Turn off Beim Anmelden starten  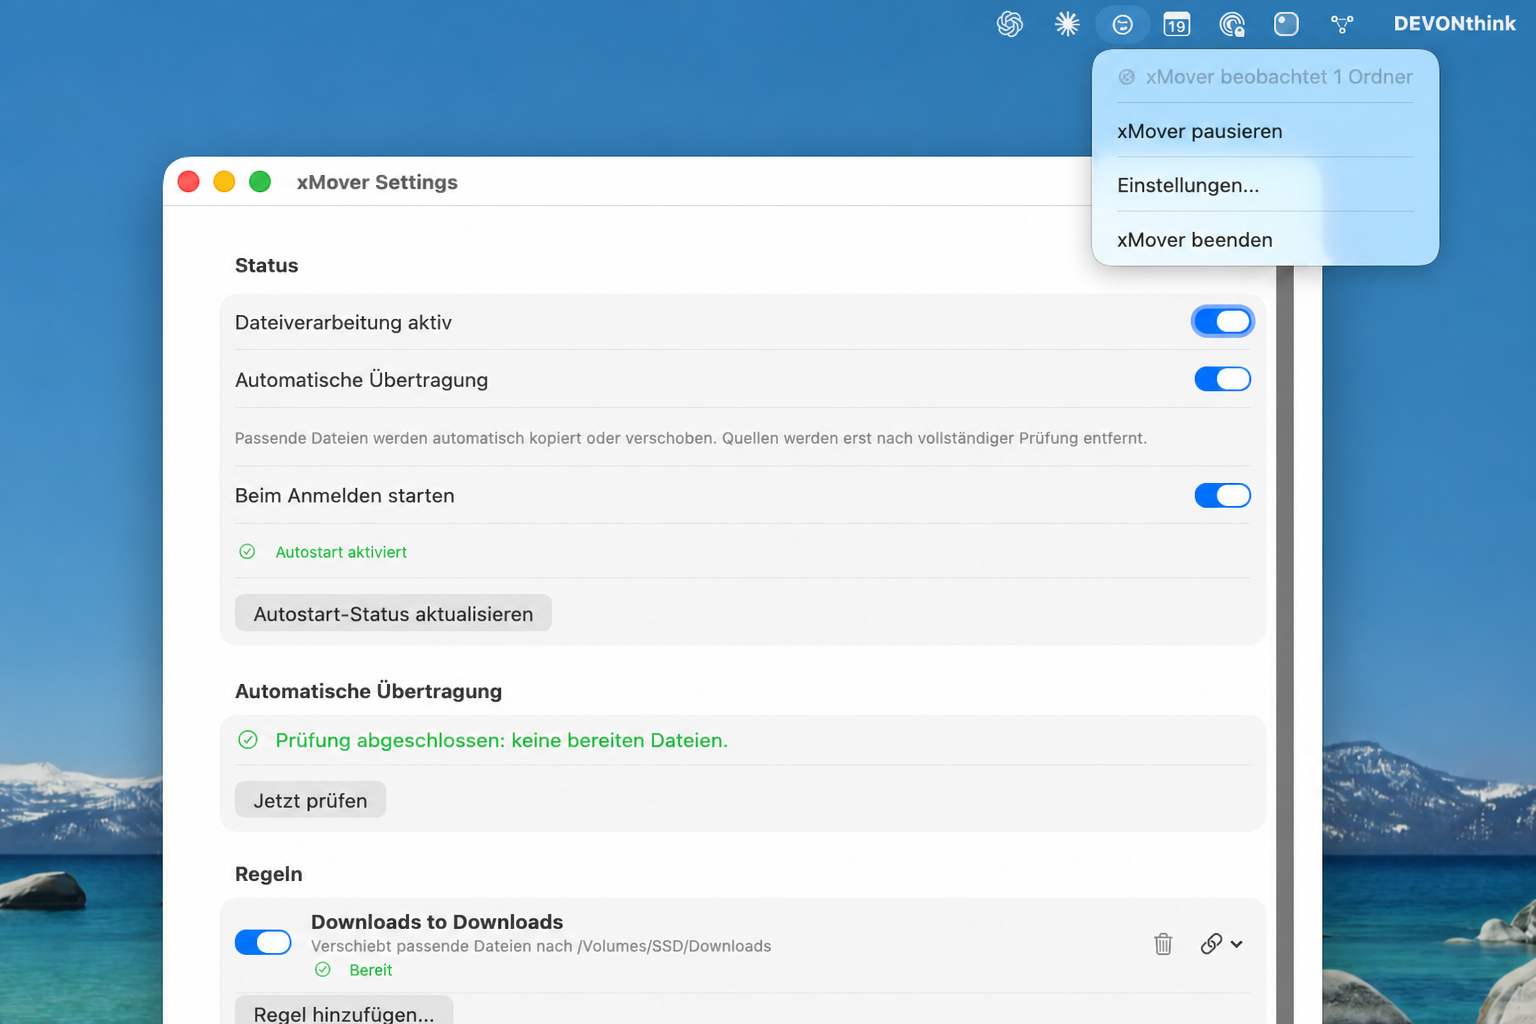pyautogui.click(x=1222, y=495)
